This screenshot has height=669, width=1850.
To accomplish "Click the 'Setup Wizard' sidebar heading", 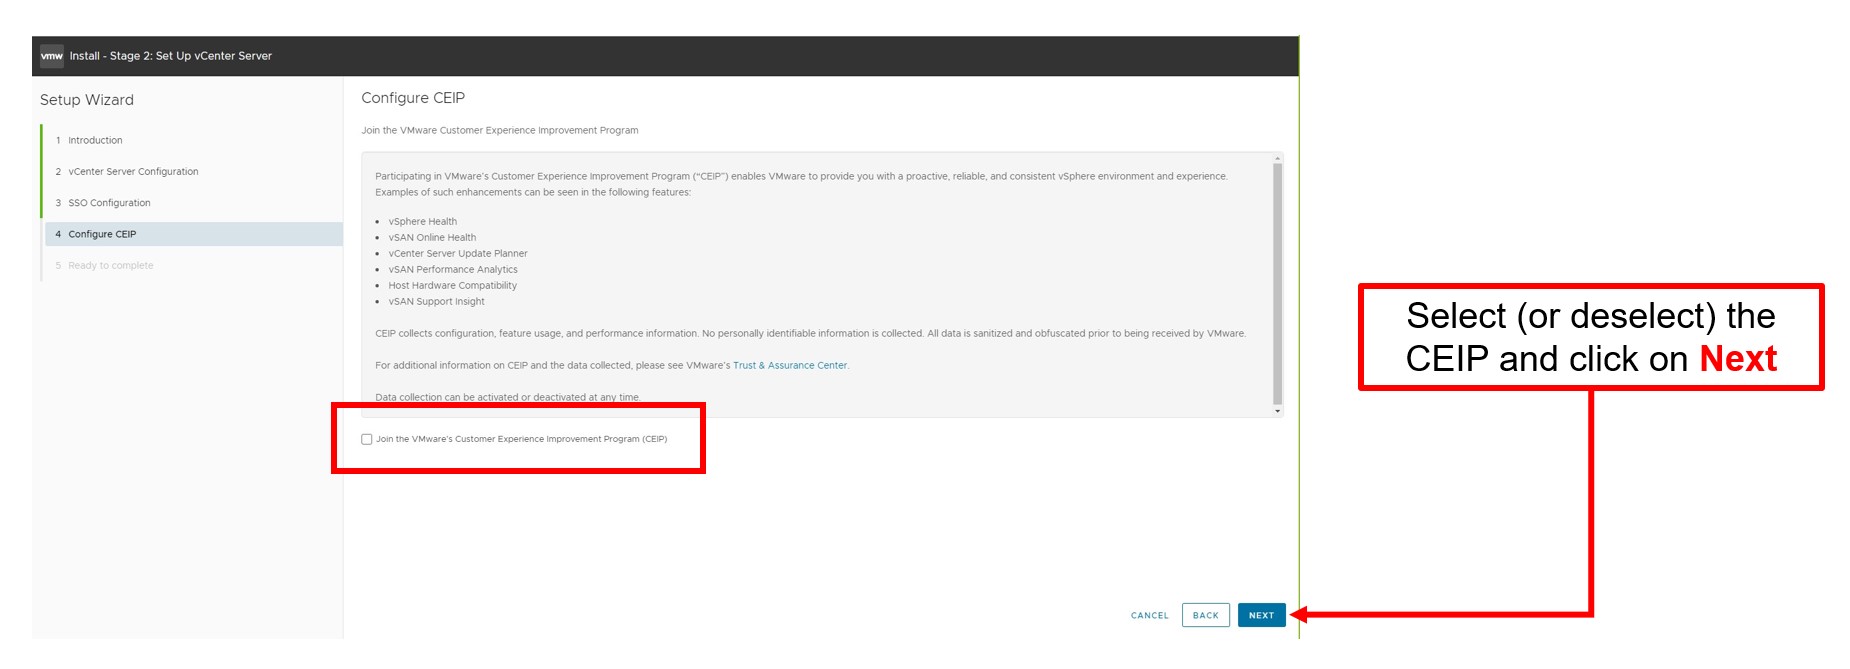I will tap(87, 100).
